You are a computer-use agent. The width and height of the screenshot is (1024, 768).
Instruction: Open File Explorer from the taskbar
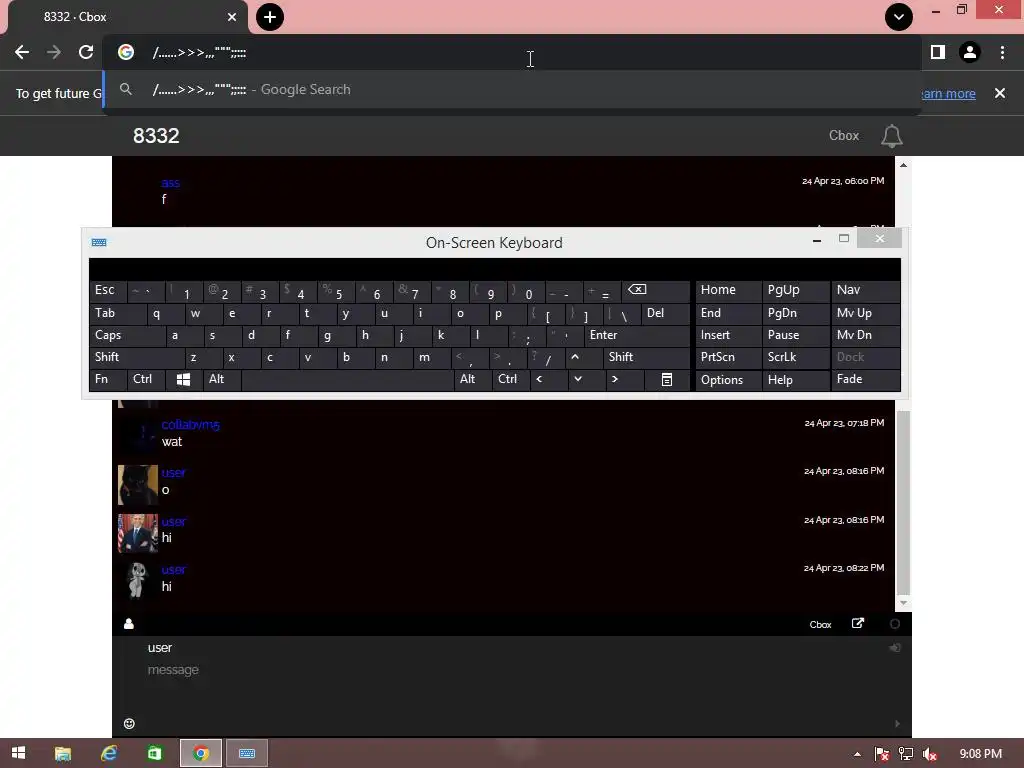click(x=63, y=754)
